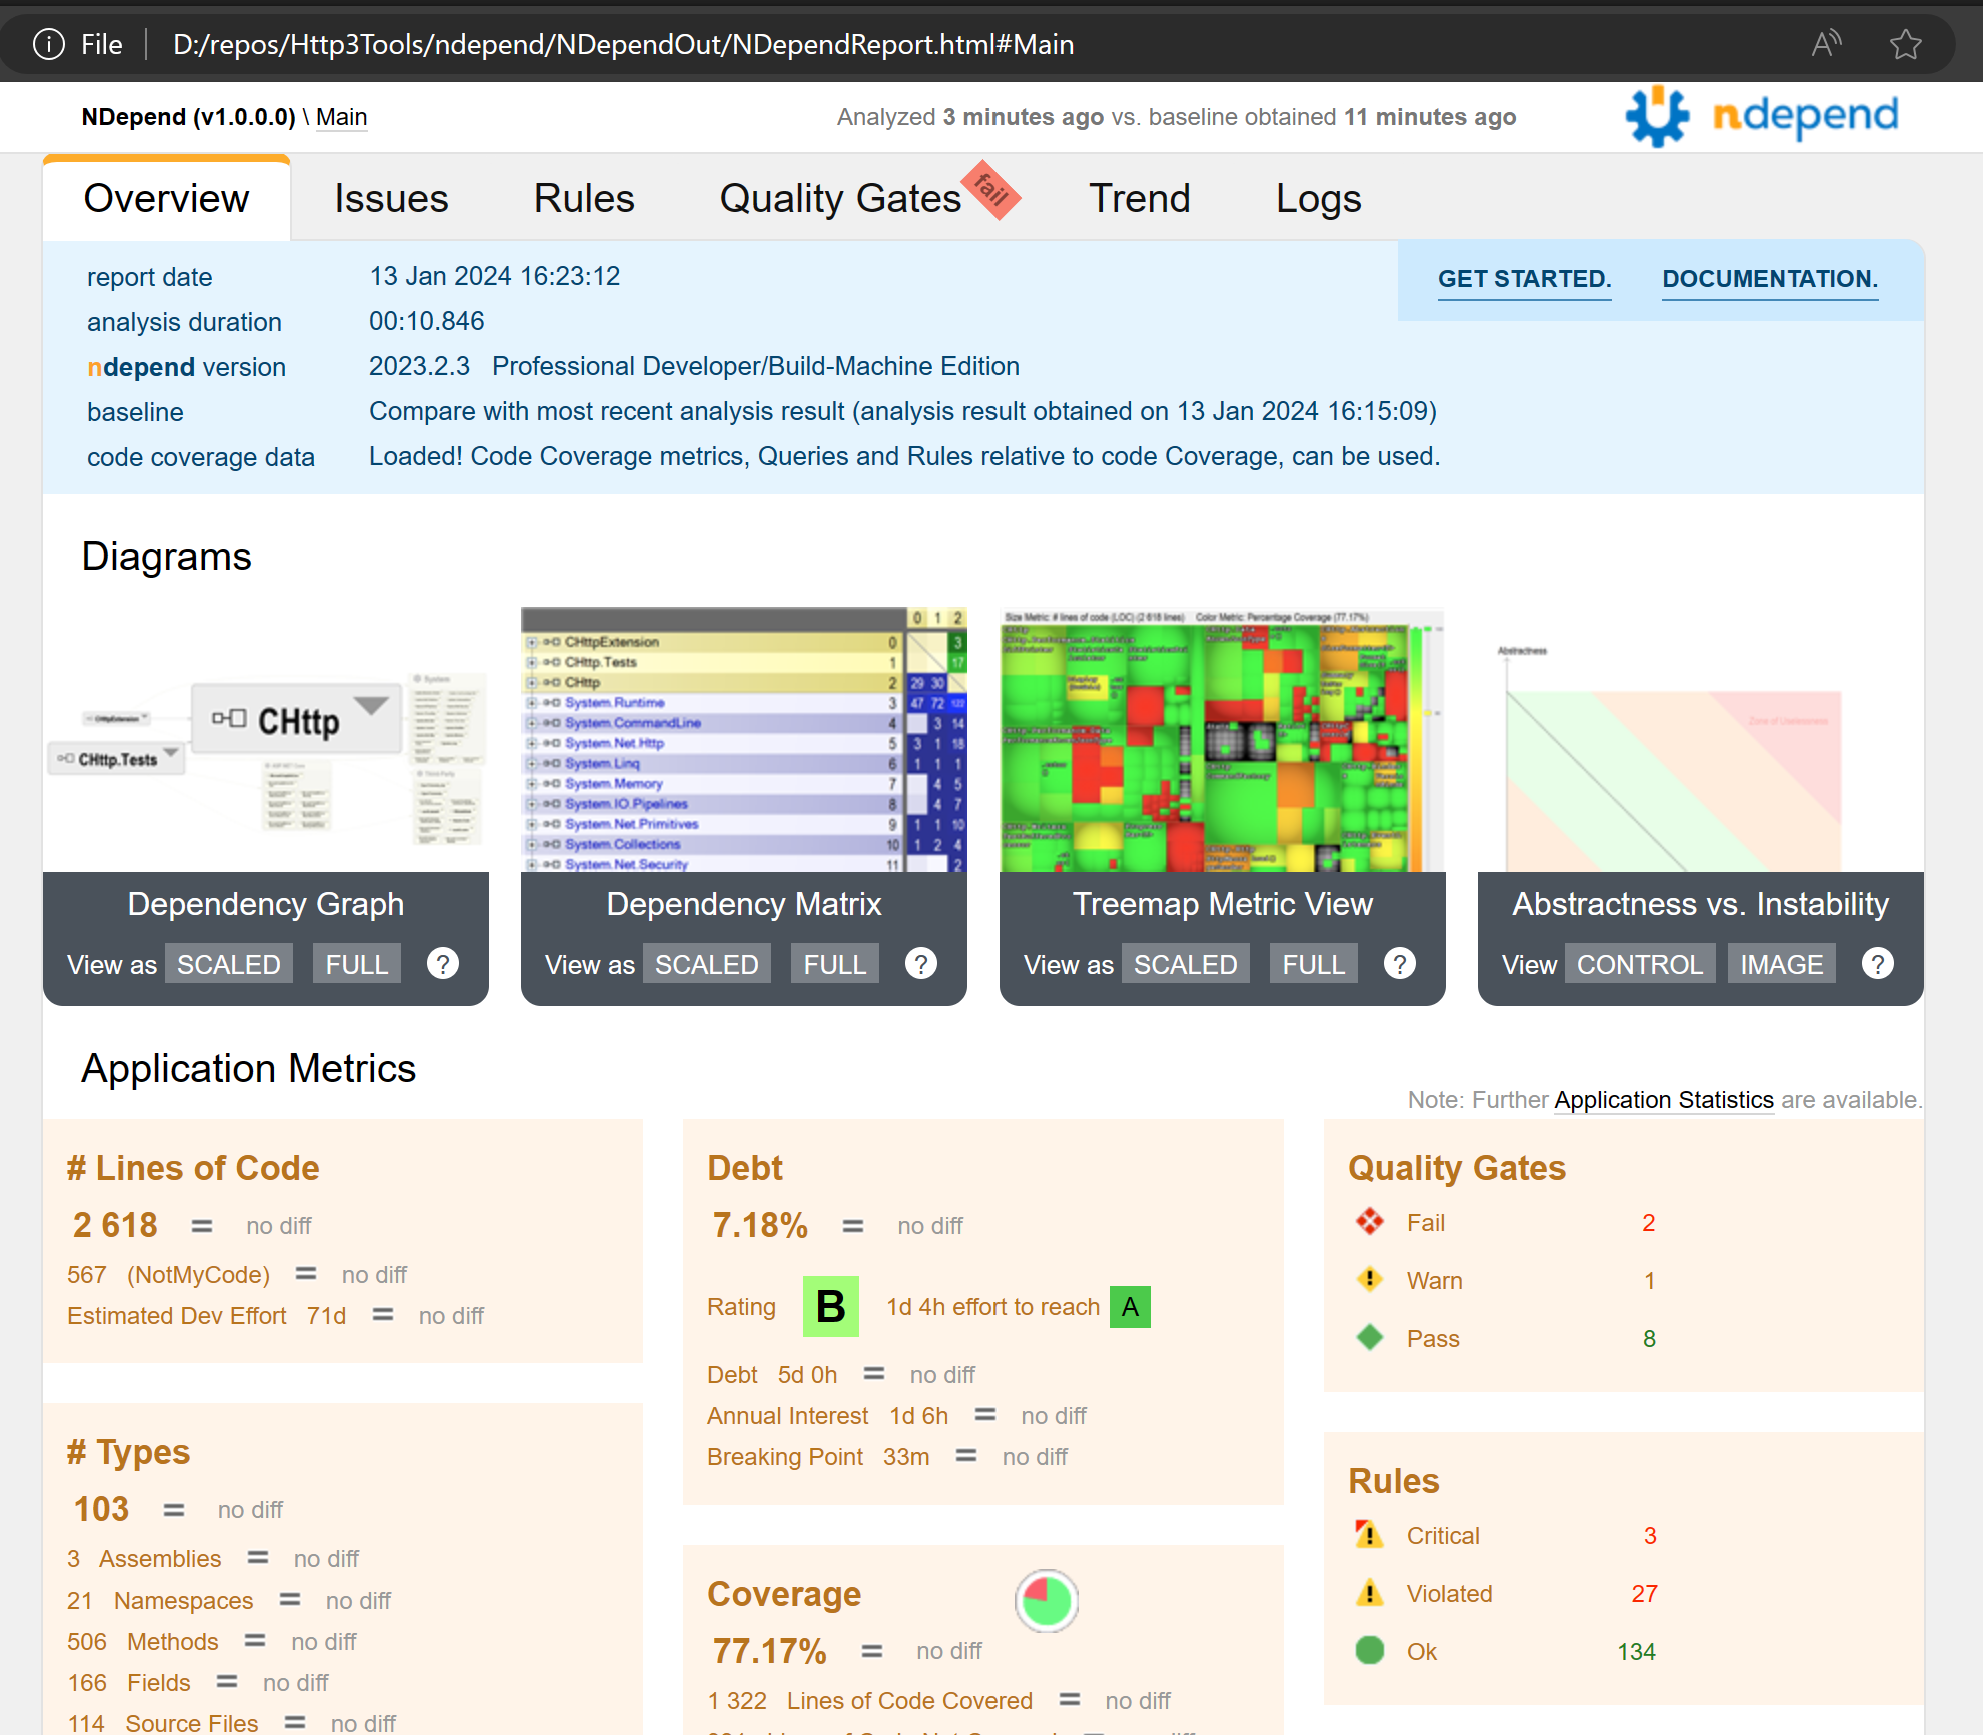View Dependency Graph as FULL
Image resolution: width=1984 pixels, height=1736 pixels.
click(356, 964)
